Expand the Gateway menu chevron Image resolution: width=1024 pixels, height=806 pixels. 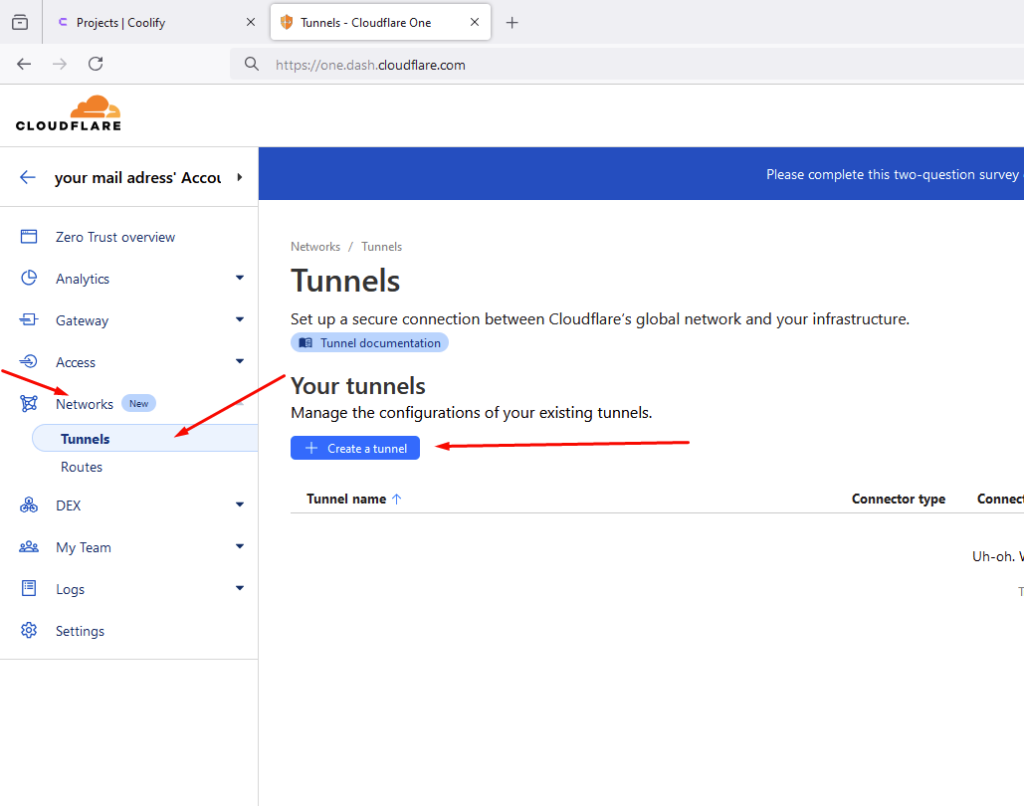[x=240, y=320]
